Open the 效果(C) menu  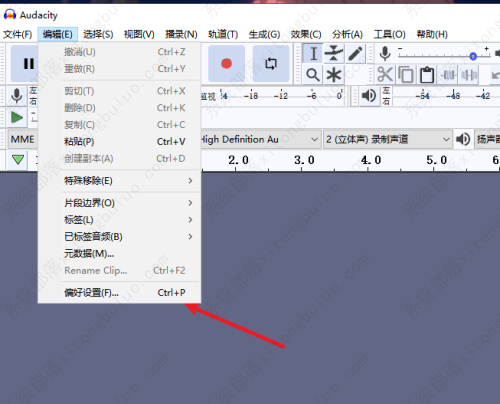point(306,34)
